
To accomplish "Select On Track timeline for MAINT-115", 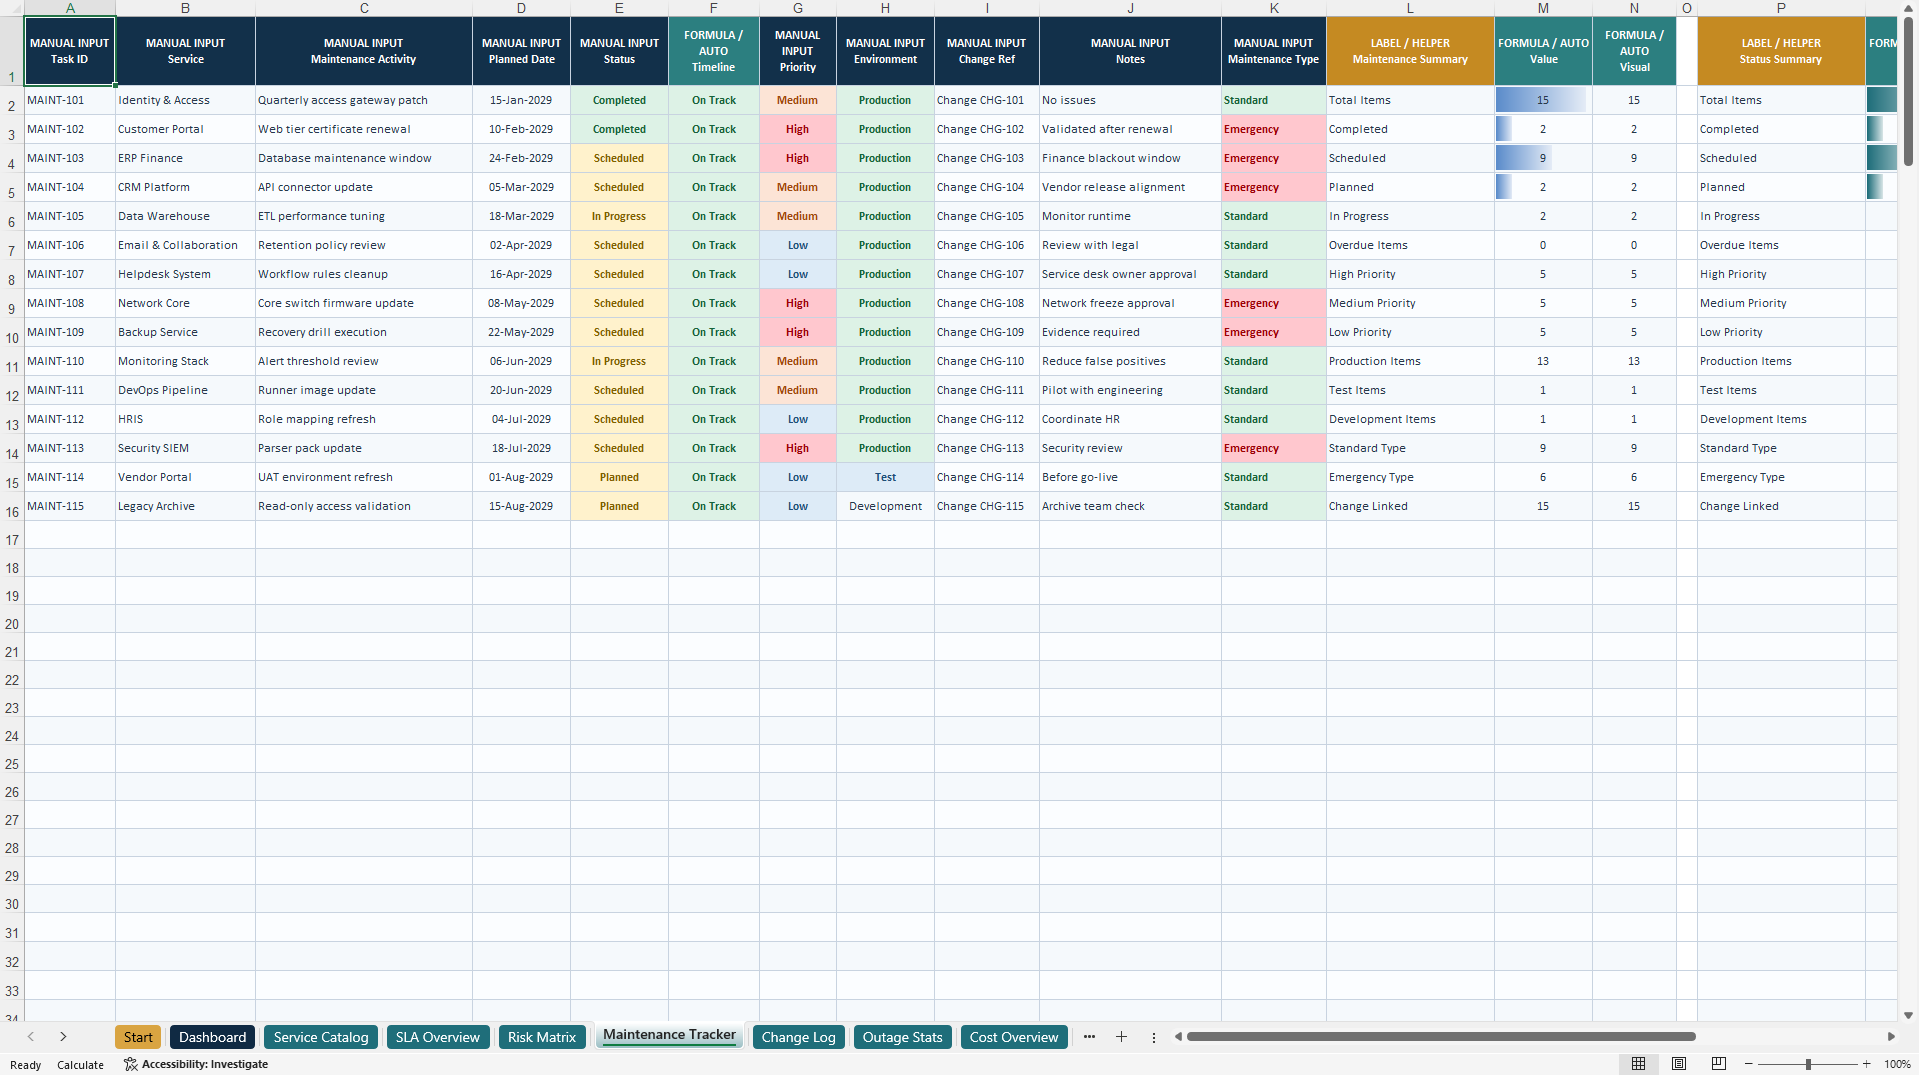I will (x=714, y=506).
